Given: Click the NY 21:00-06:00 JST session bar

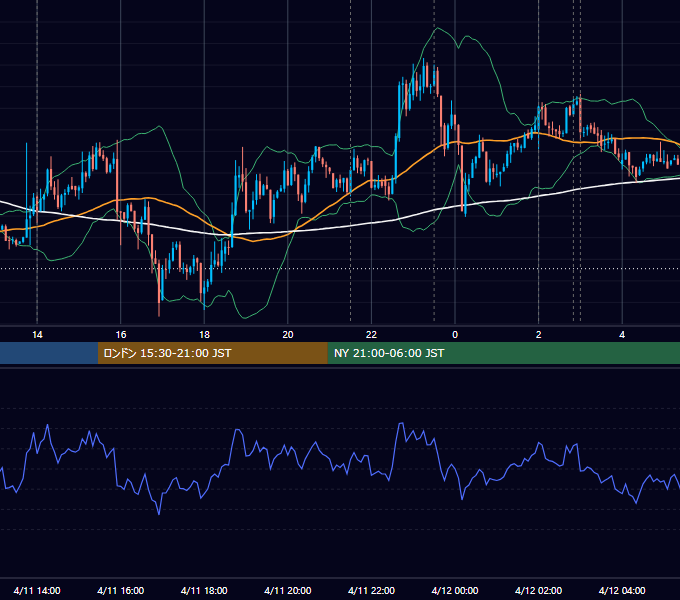Looking at the screenshot, I should (x=503, y=353).
